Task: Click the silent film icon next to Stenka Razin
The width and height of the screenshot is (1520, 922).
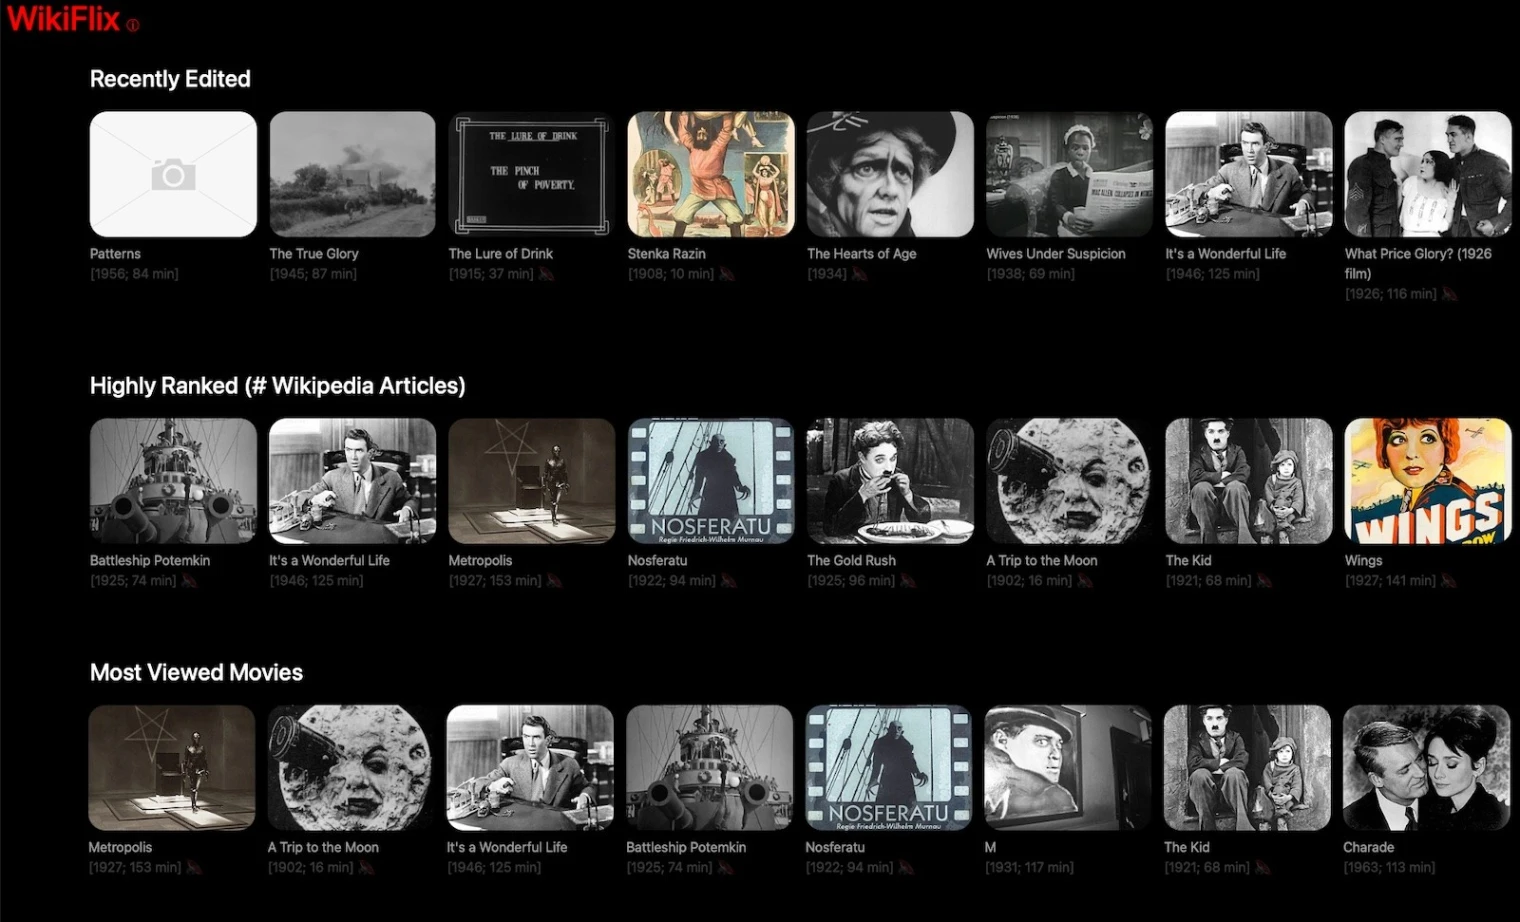Action: [725, 273]
